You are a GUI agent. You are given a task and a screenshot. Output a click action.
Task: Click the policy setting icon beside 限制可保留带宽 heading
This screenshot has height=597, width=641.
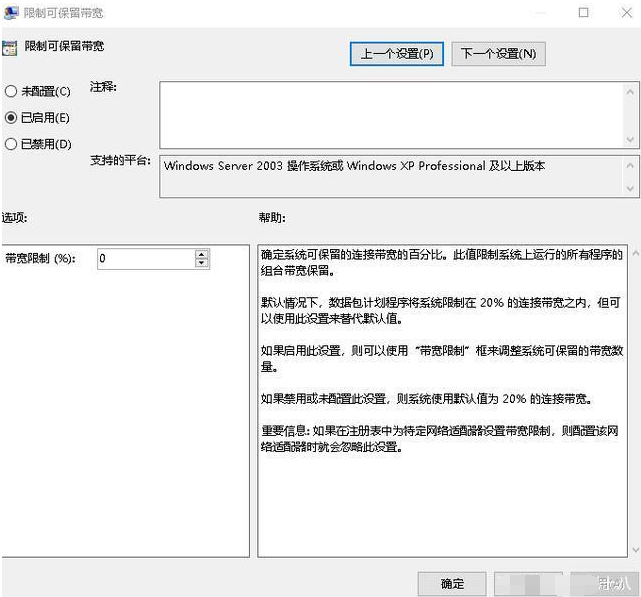(x=9, y=47)
